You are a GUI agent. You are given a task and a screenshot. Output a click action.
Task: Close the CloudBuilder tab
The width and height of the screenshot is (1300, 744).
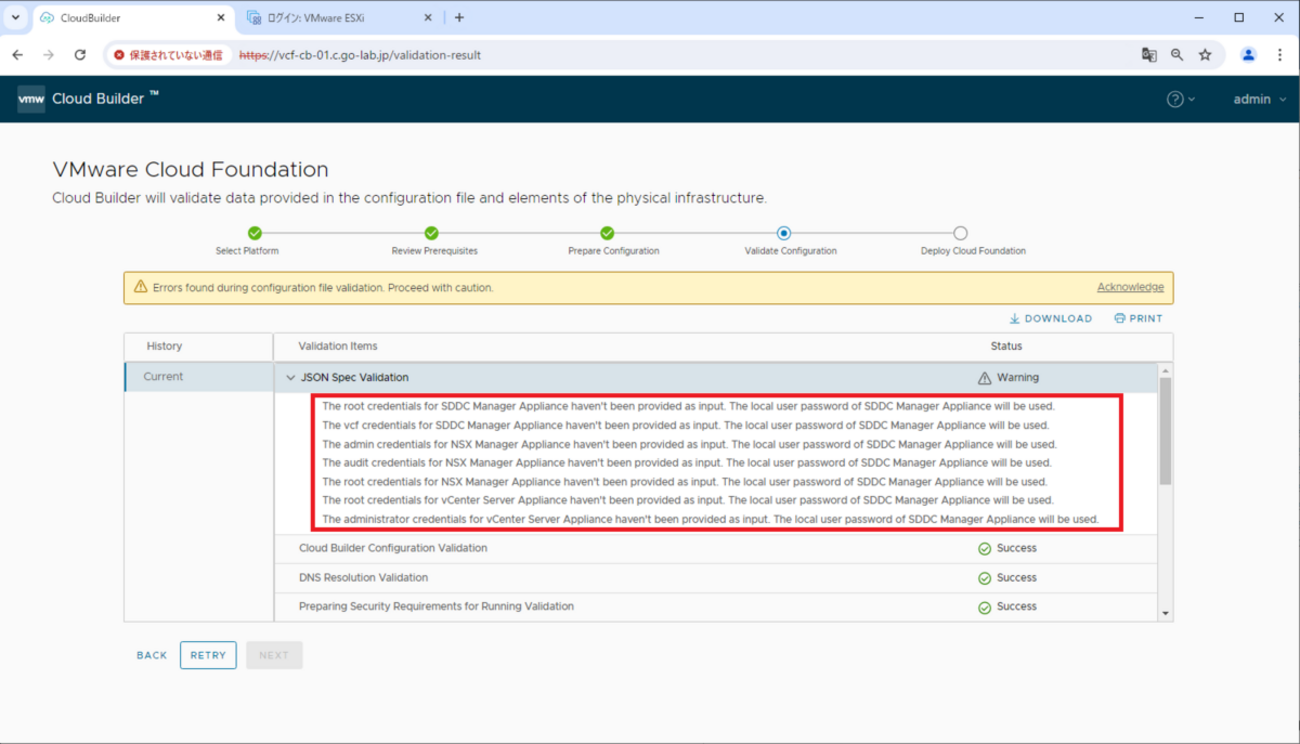point(221,17)
